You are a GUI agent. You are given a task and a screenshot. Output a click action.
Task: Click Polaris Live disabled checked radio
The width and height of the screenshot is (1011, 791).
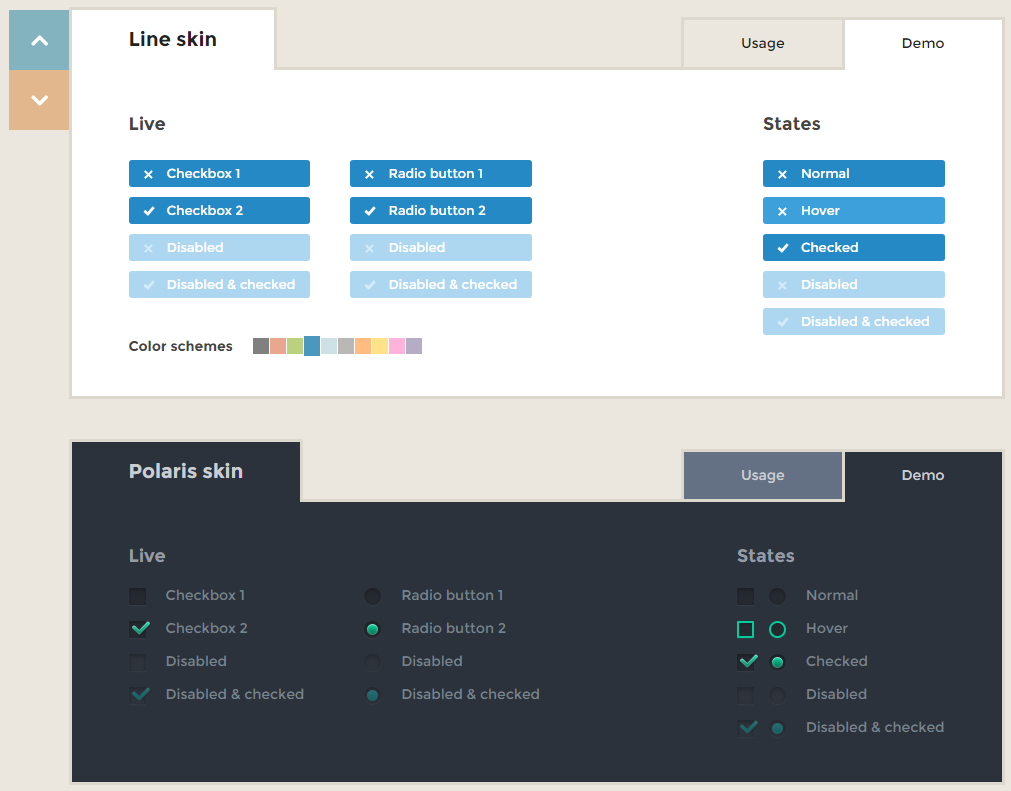pos(373,695)
